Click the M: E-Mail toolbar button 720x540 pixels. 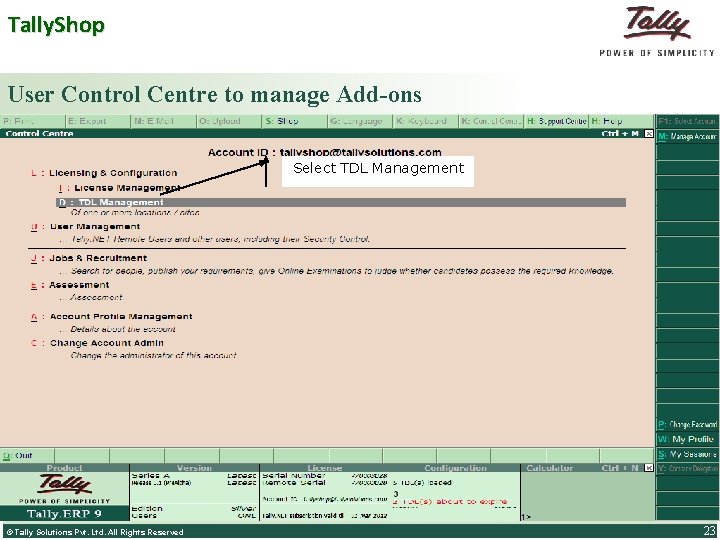tap(164, 121)
